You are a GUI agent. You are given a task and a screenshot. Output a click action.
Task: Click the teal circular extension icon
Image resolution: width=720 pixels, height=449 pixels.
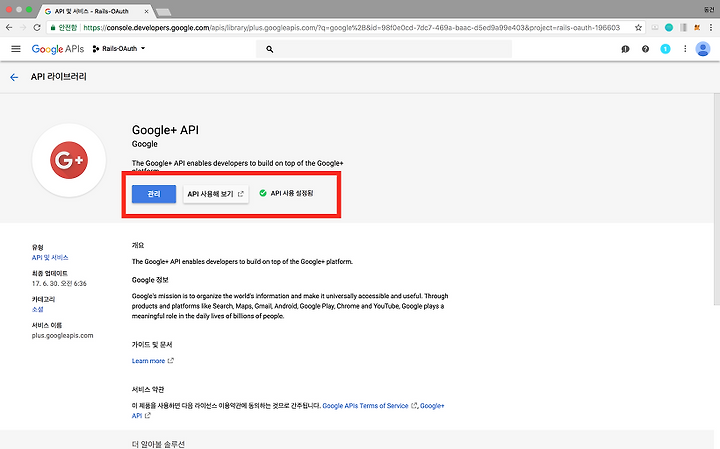pyautogui.click(x=669, y=28)
